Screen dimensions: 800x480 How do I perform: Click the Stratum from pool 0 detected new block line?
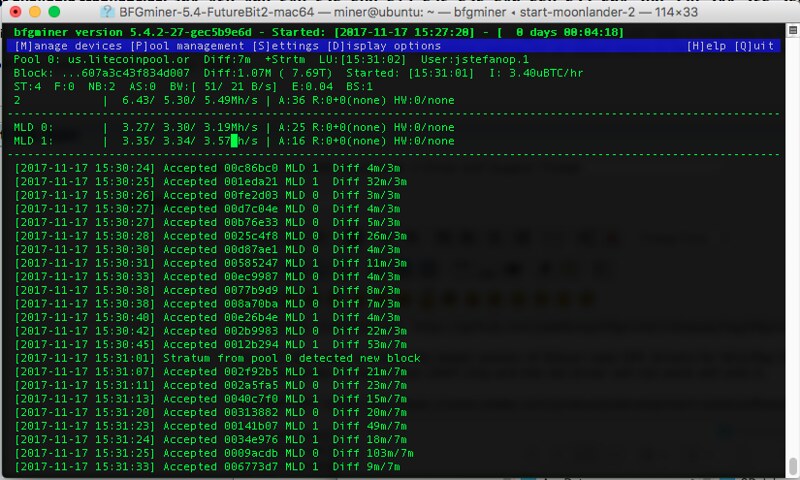coord(217,358)
